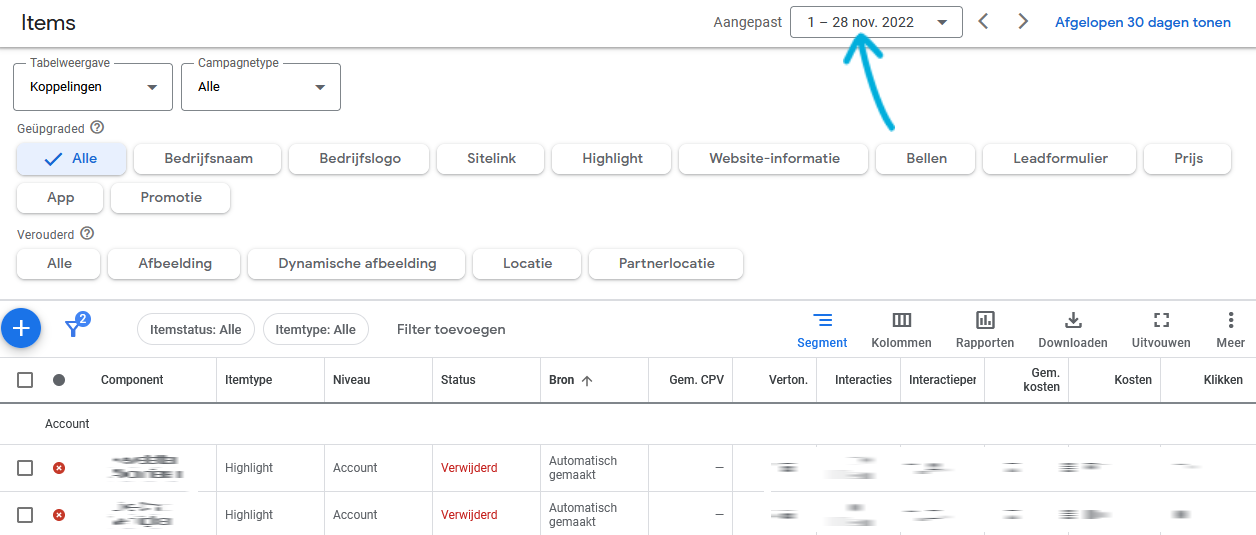Click the blue plus add button
The width and height of the screenshot is (1256, 535).
tap(21, 328)
